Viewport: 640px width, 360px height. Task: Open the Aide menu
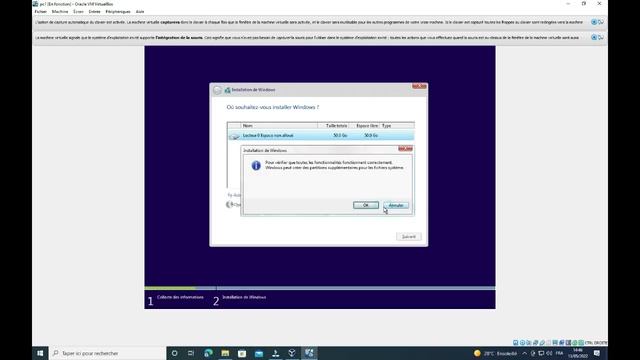click(x=140, y=11)
